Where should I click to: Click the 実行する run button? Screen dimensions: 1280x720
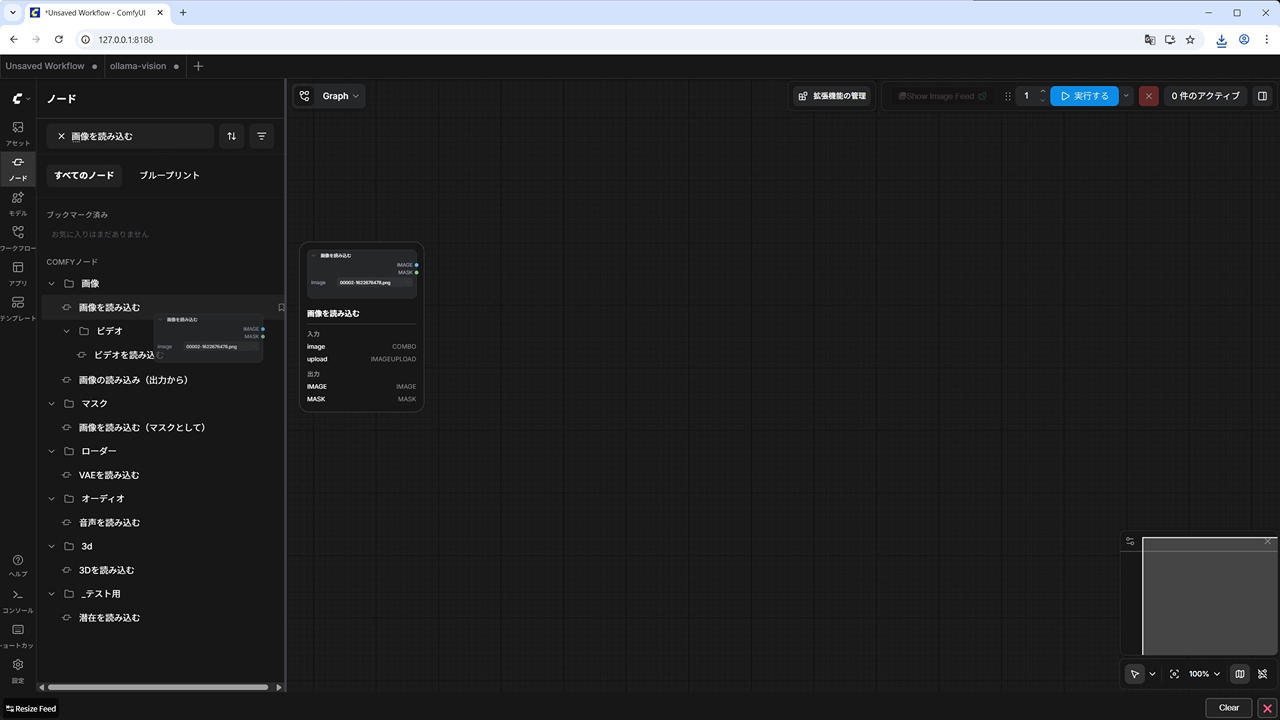(1084, 96)
